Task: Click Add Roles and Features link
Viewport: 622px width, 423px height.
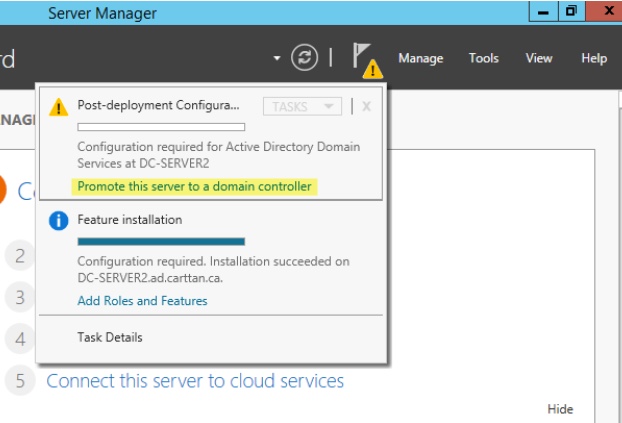Action: point(142,301)
